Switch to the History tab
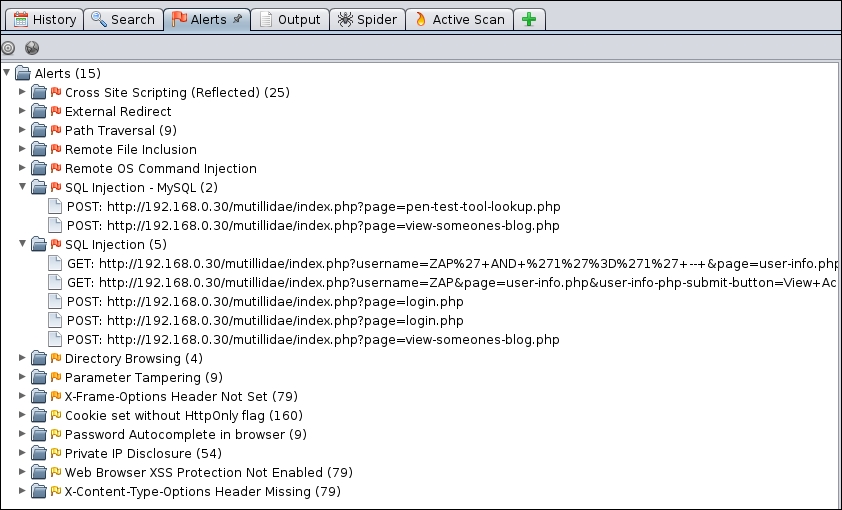Image resolution: width=842 pixels, height=510 pixels. click(45, 20)
